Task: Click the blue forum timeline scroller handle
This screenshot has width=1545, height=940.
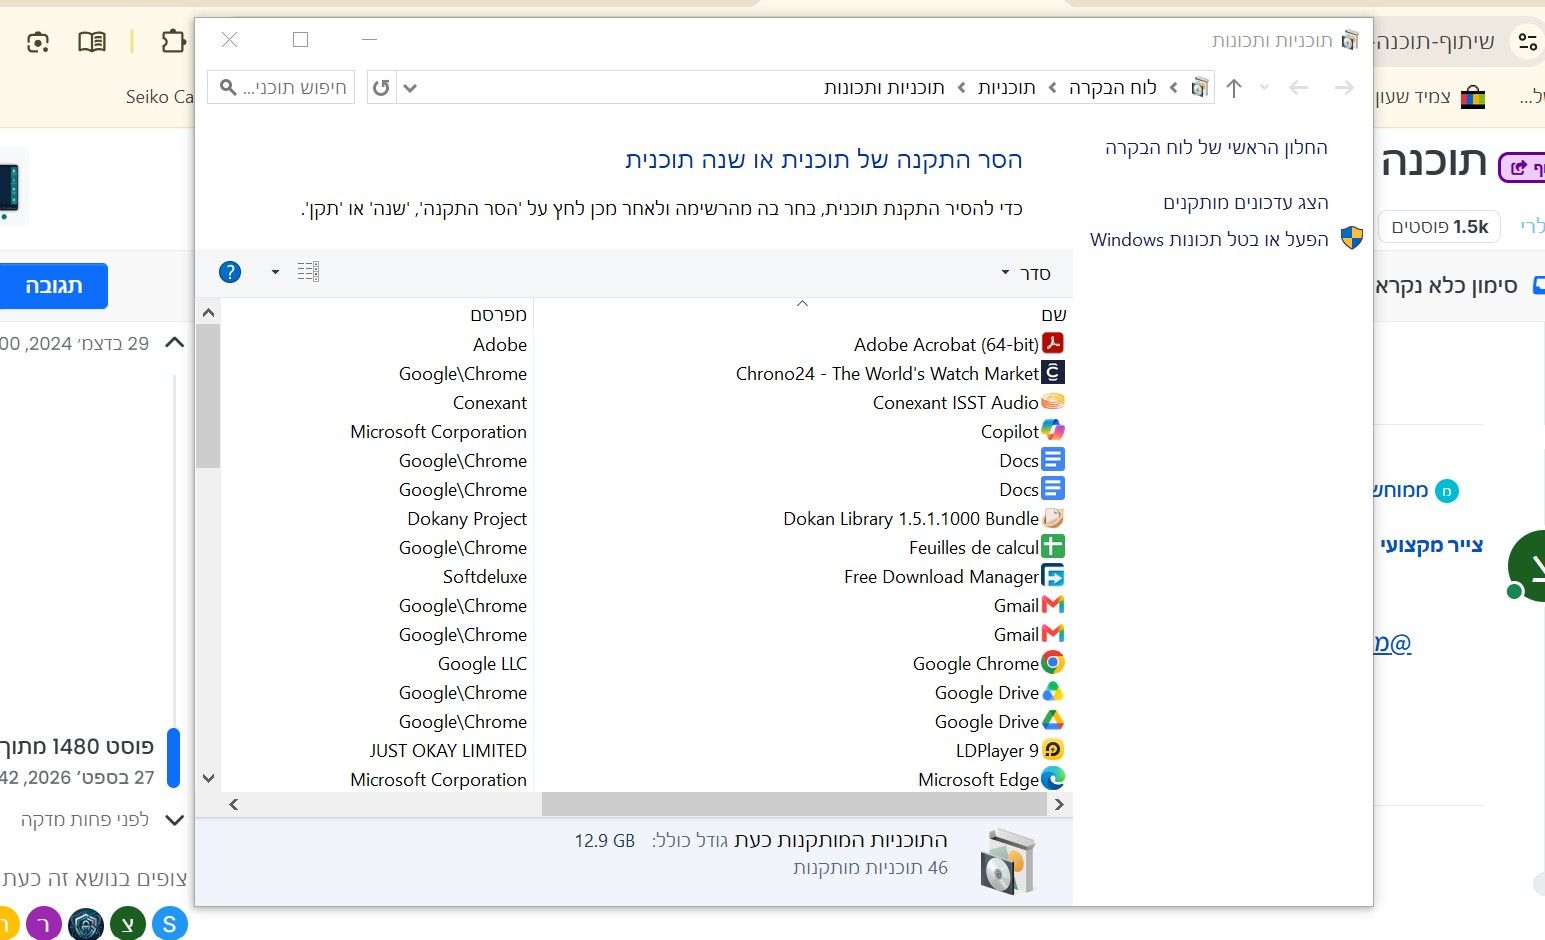Action: (173, 757)
